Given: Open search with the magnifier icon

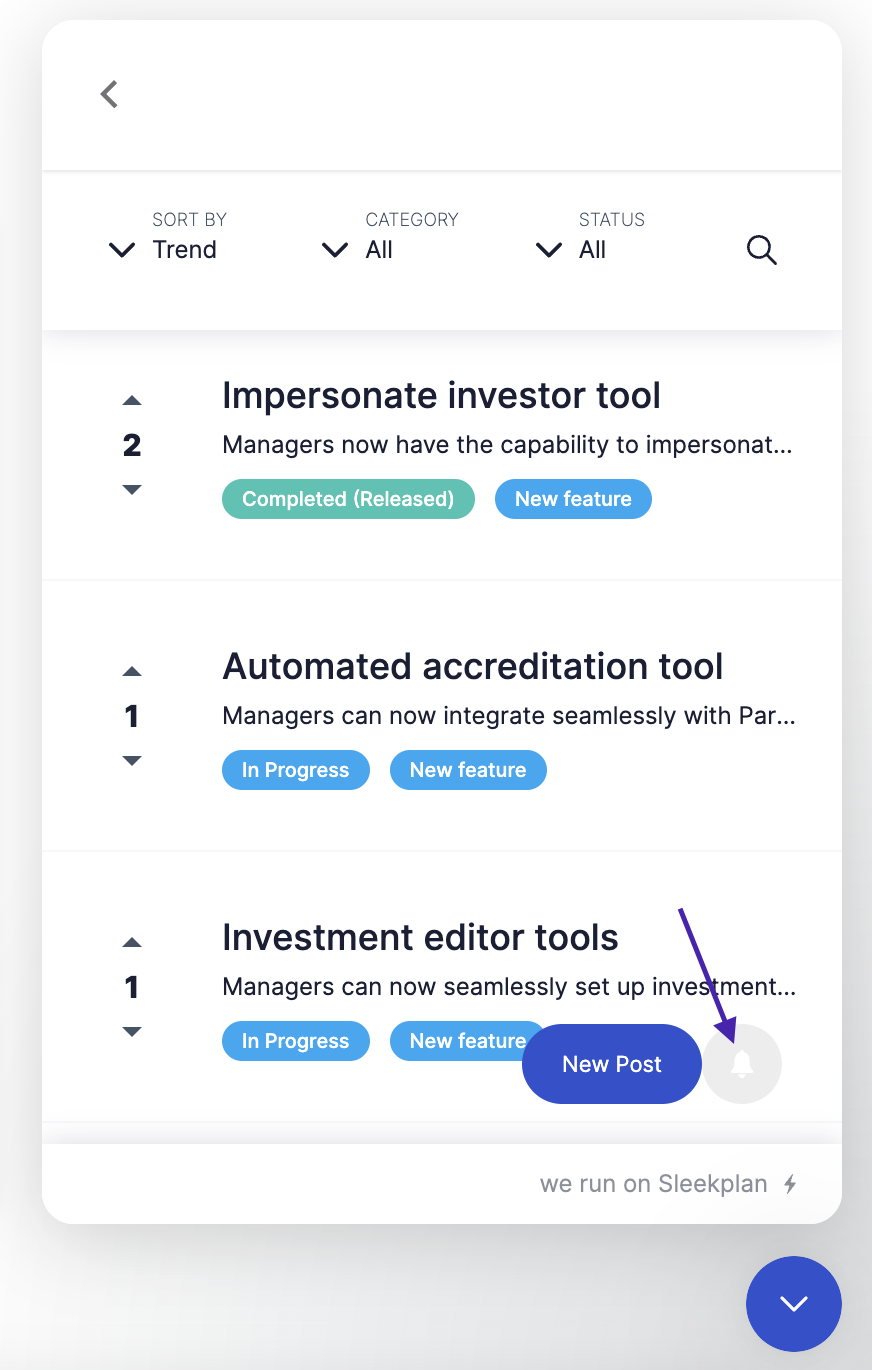Looking at the screenshot, I should click(762, 250).
